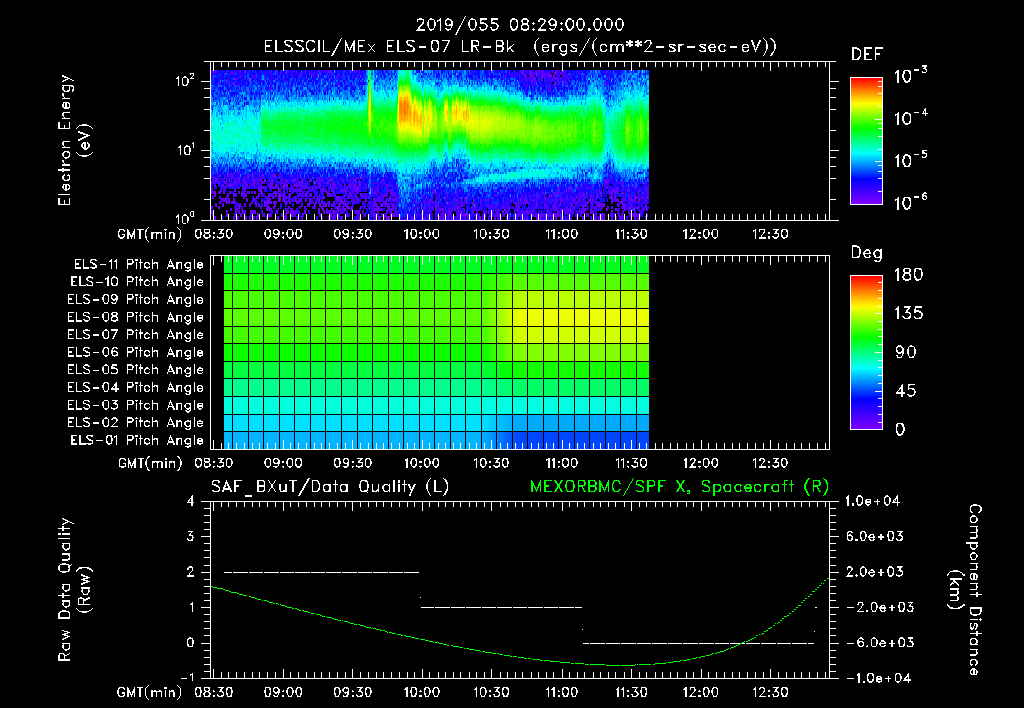Select the ELS-09 Pitch Angle row label

point(136,300)
